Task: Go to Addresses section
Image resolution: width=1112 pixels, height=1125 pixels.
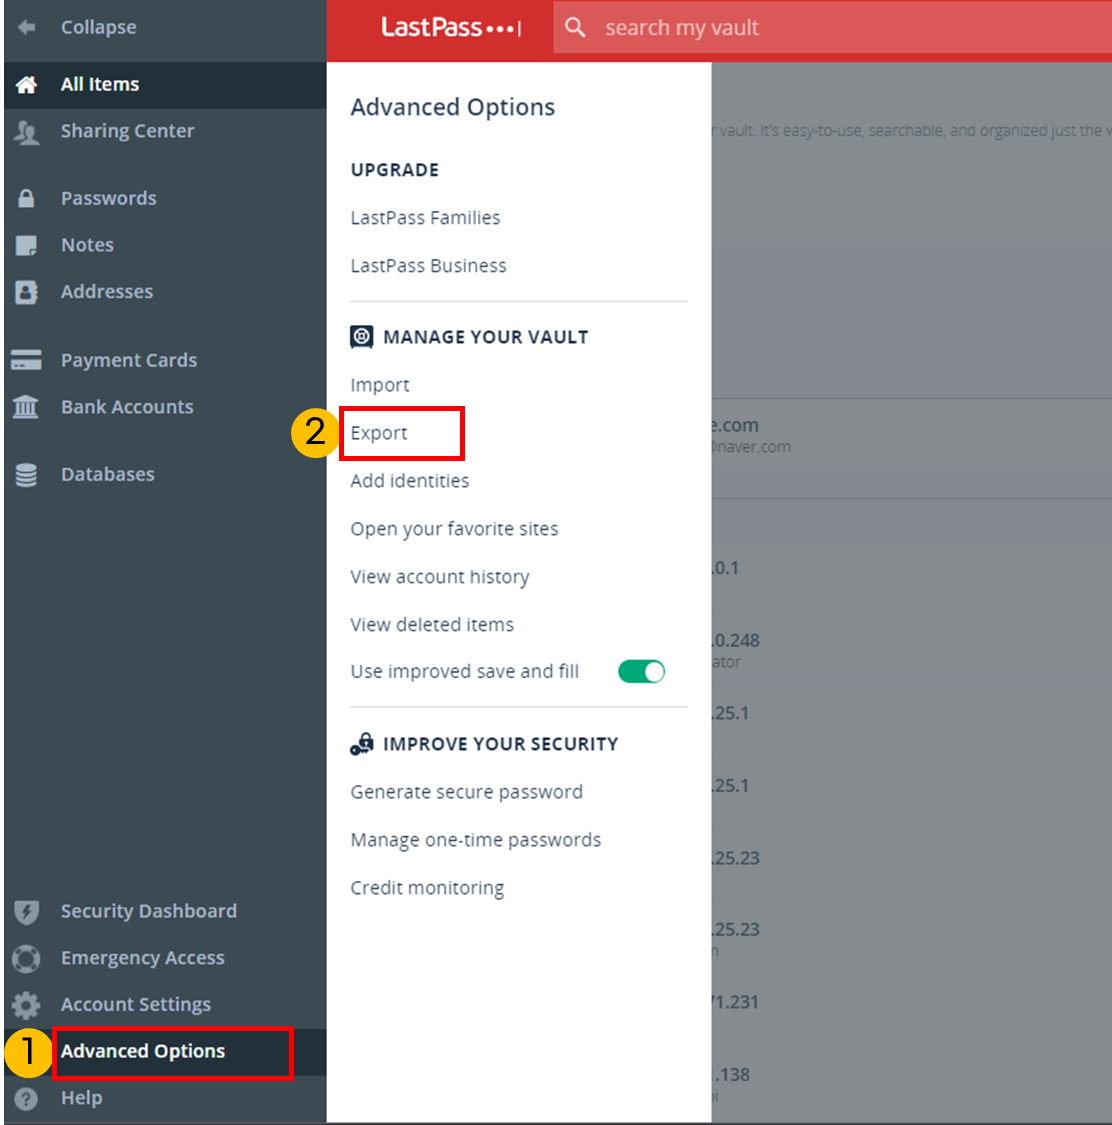Action: pos(107,292)
